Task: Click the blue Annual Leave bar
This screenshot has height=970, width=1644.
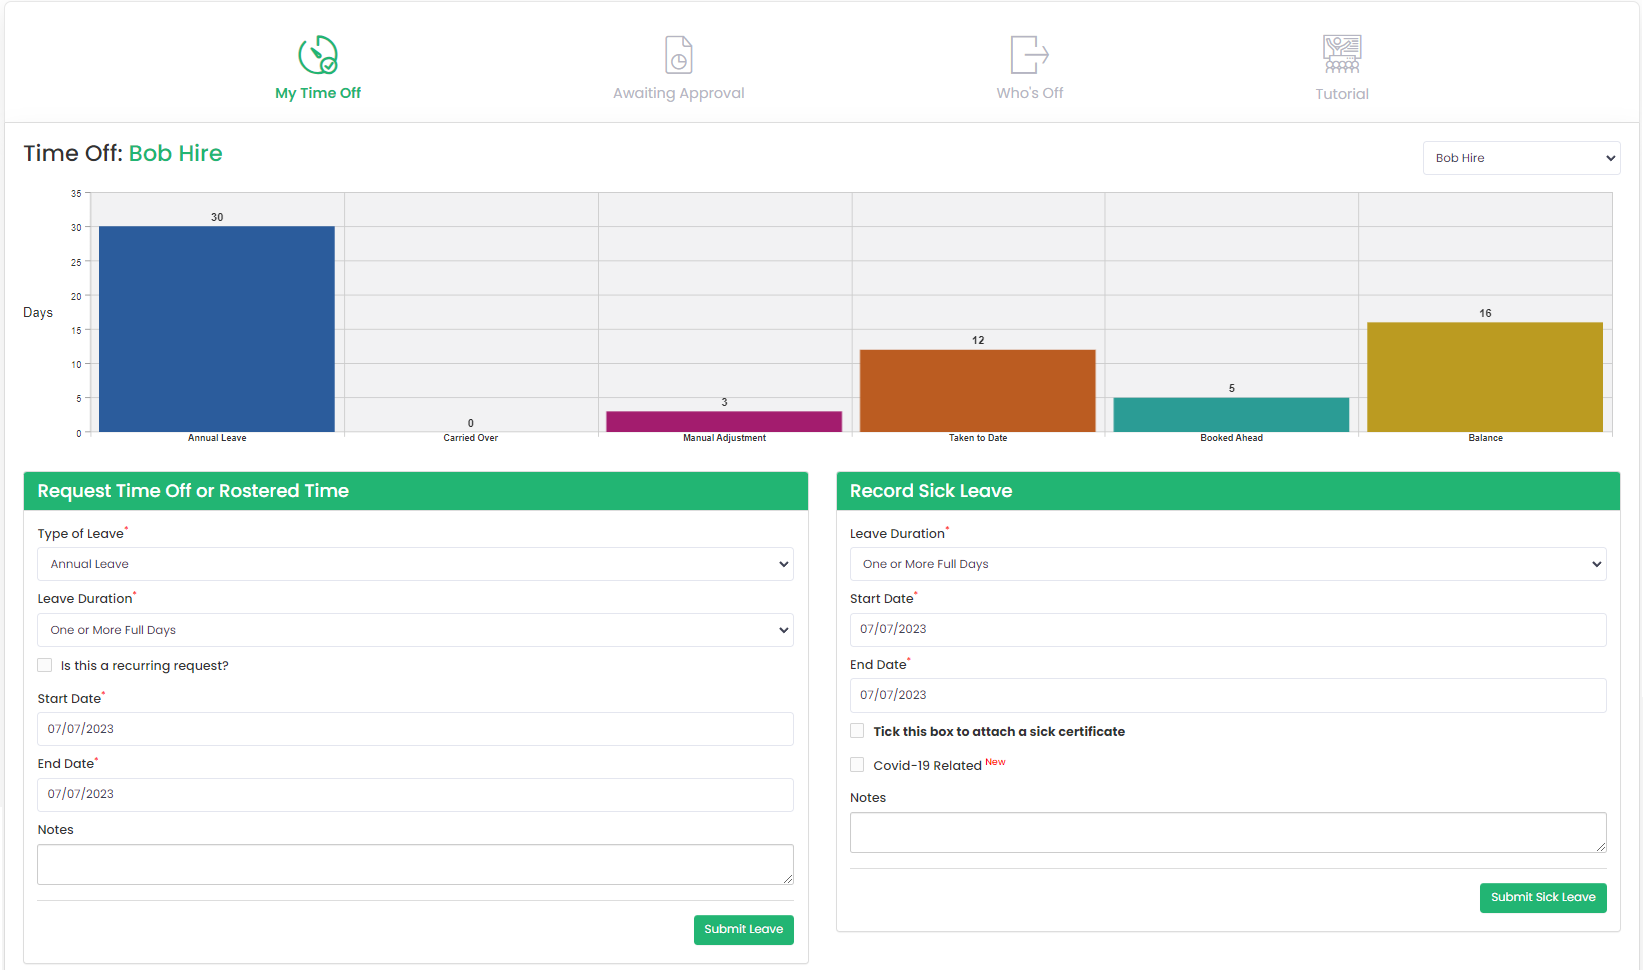Action: click(217, 329)
